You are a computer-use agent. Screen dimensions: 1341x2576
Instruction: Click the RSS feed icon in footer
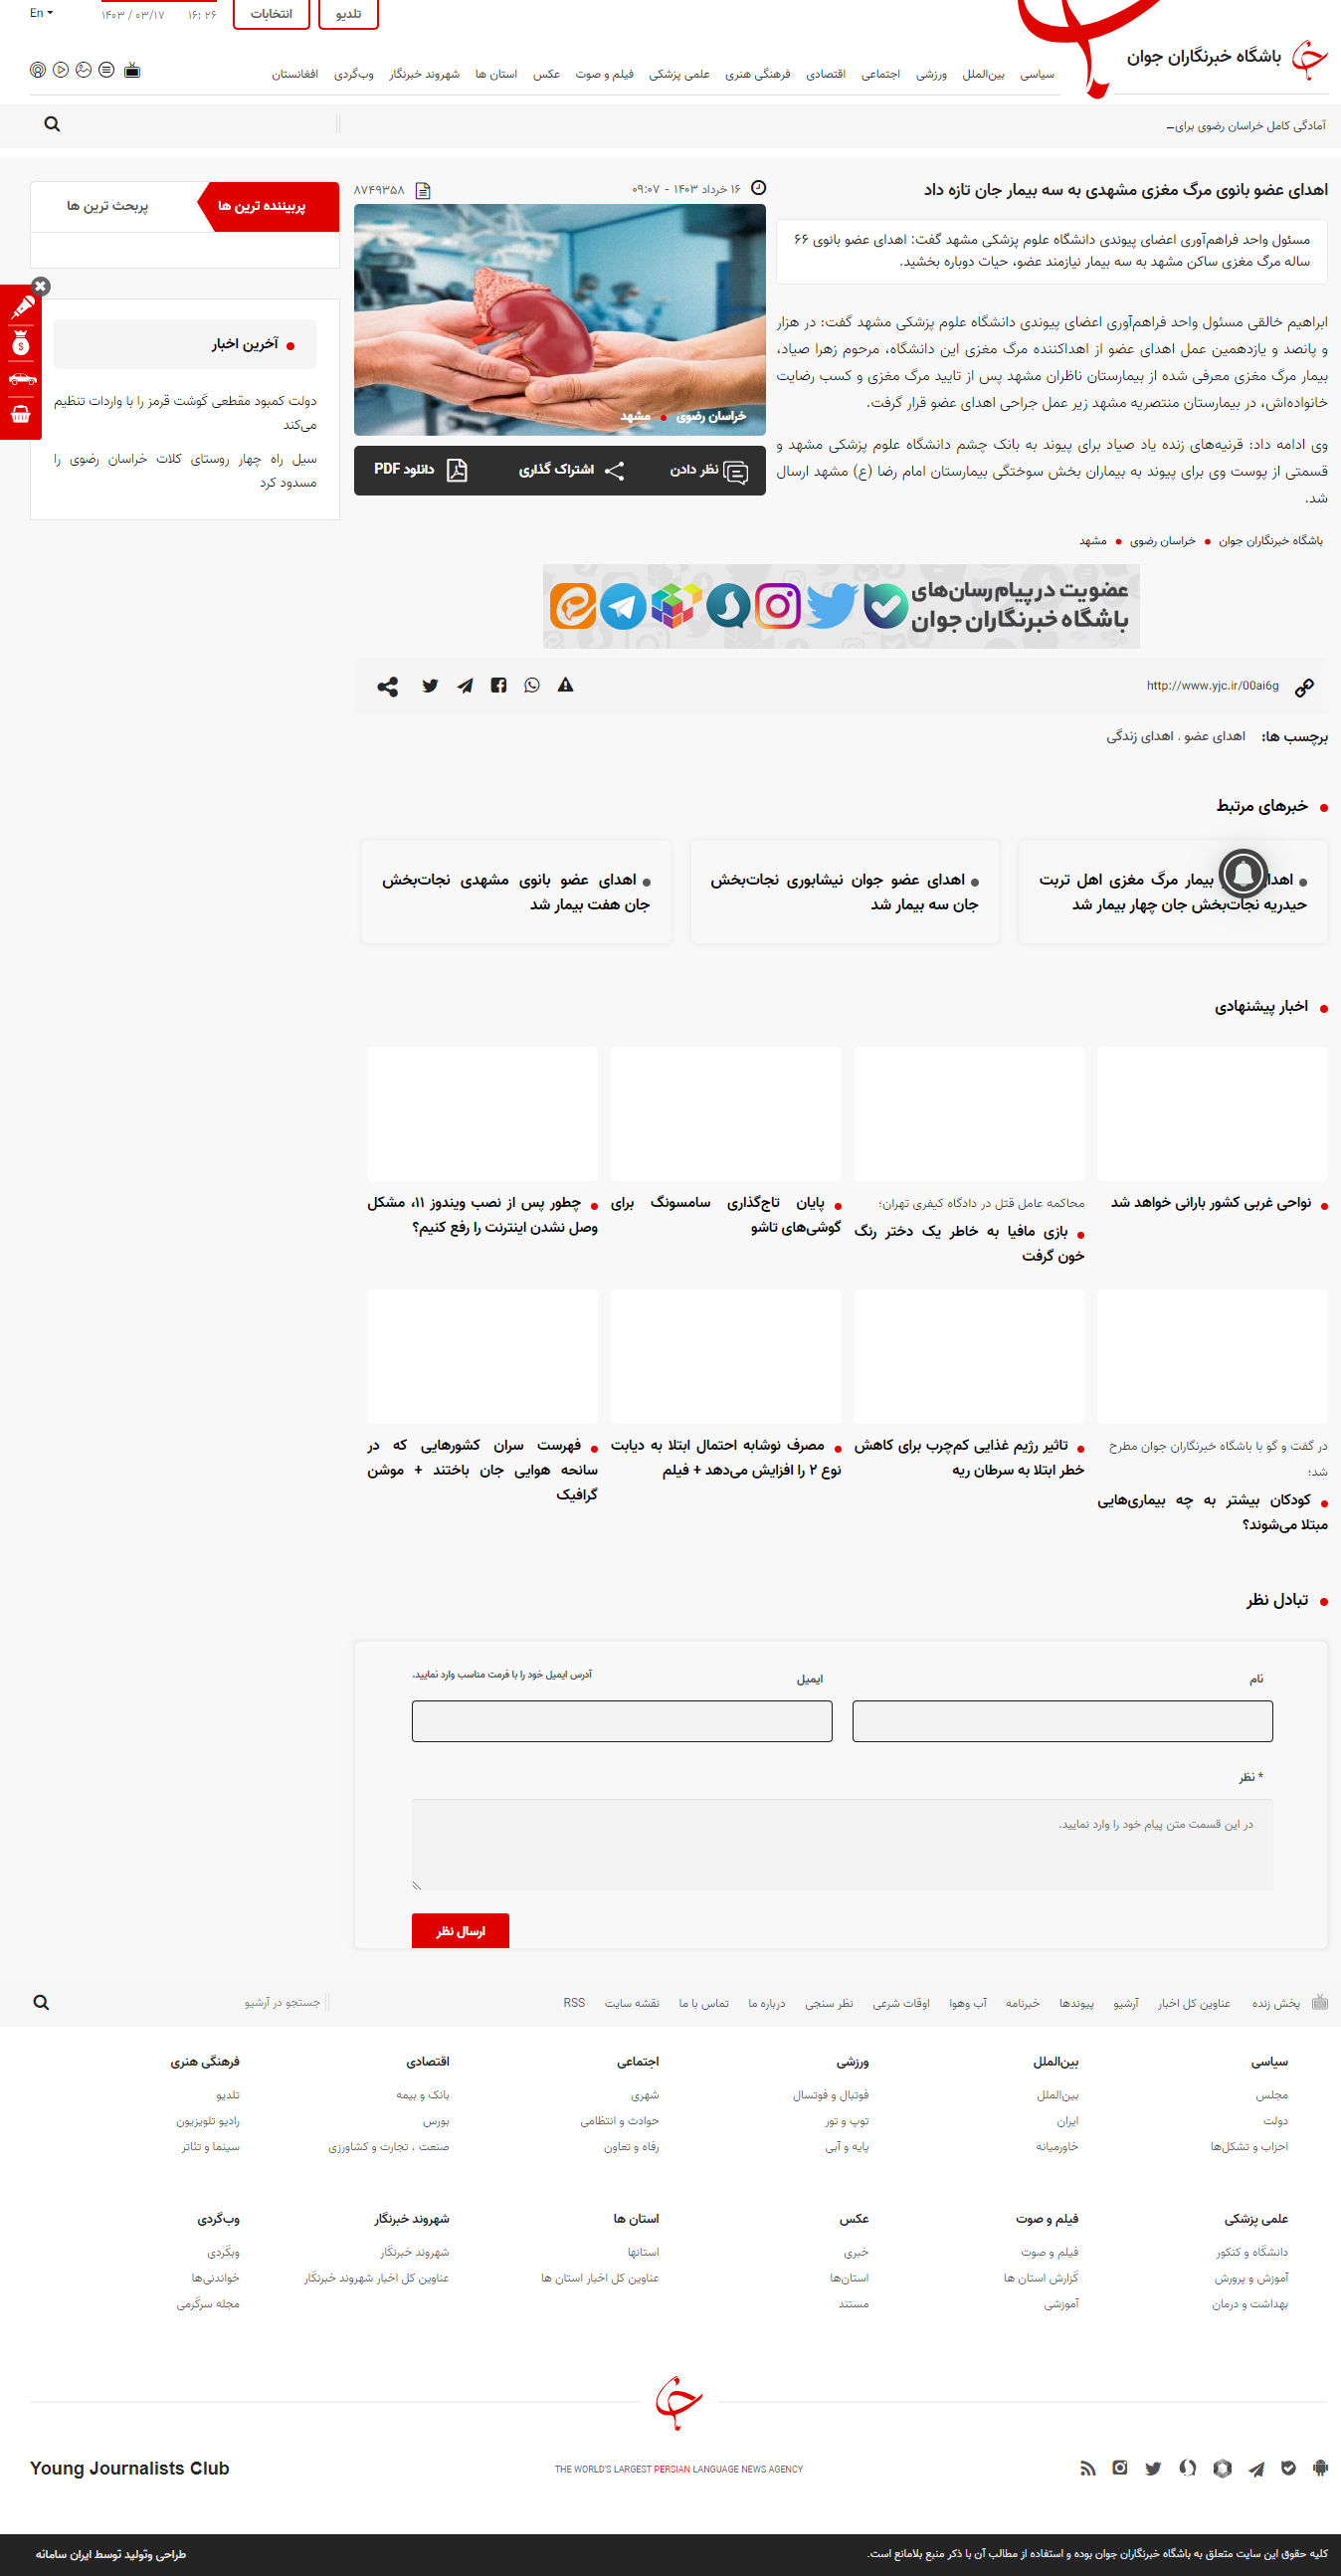(x=1087, y=2468)
